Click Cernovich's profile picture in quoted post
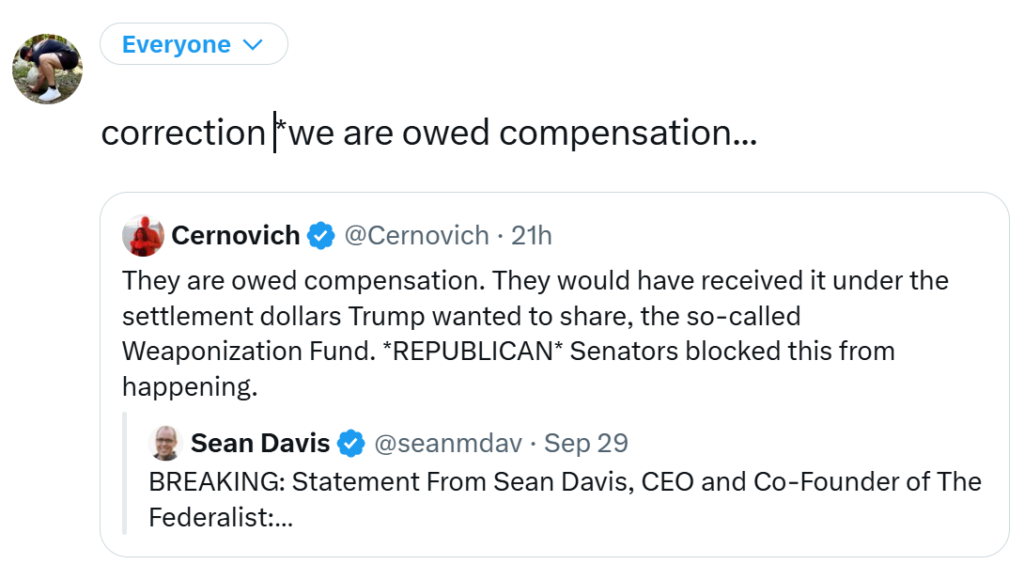1024x580 pixels. (x=143, y=236)
